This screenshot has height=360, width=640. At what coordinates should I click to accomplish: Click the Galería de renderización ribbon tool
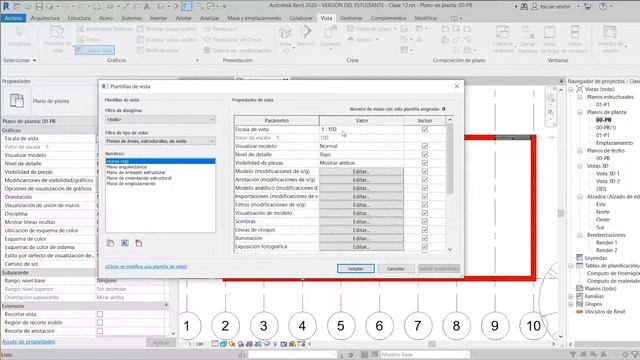click(x=237, y=50)
